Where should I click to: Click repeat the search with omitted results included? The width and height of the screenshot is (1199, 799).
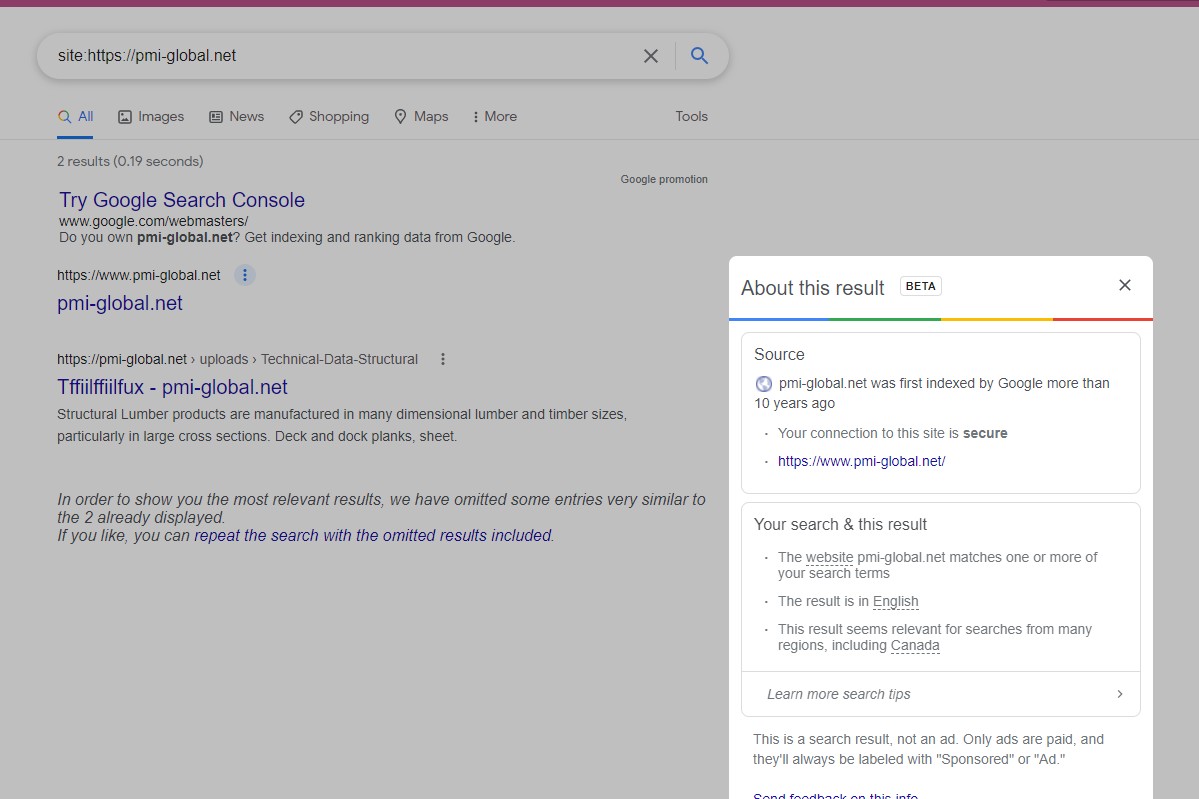pyautogui.click(x=372, y=535)
